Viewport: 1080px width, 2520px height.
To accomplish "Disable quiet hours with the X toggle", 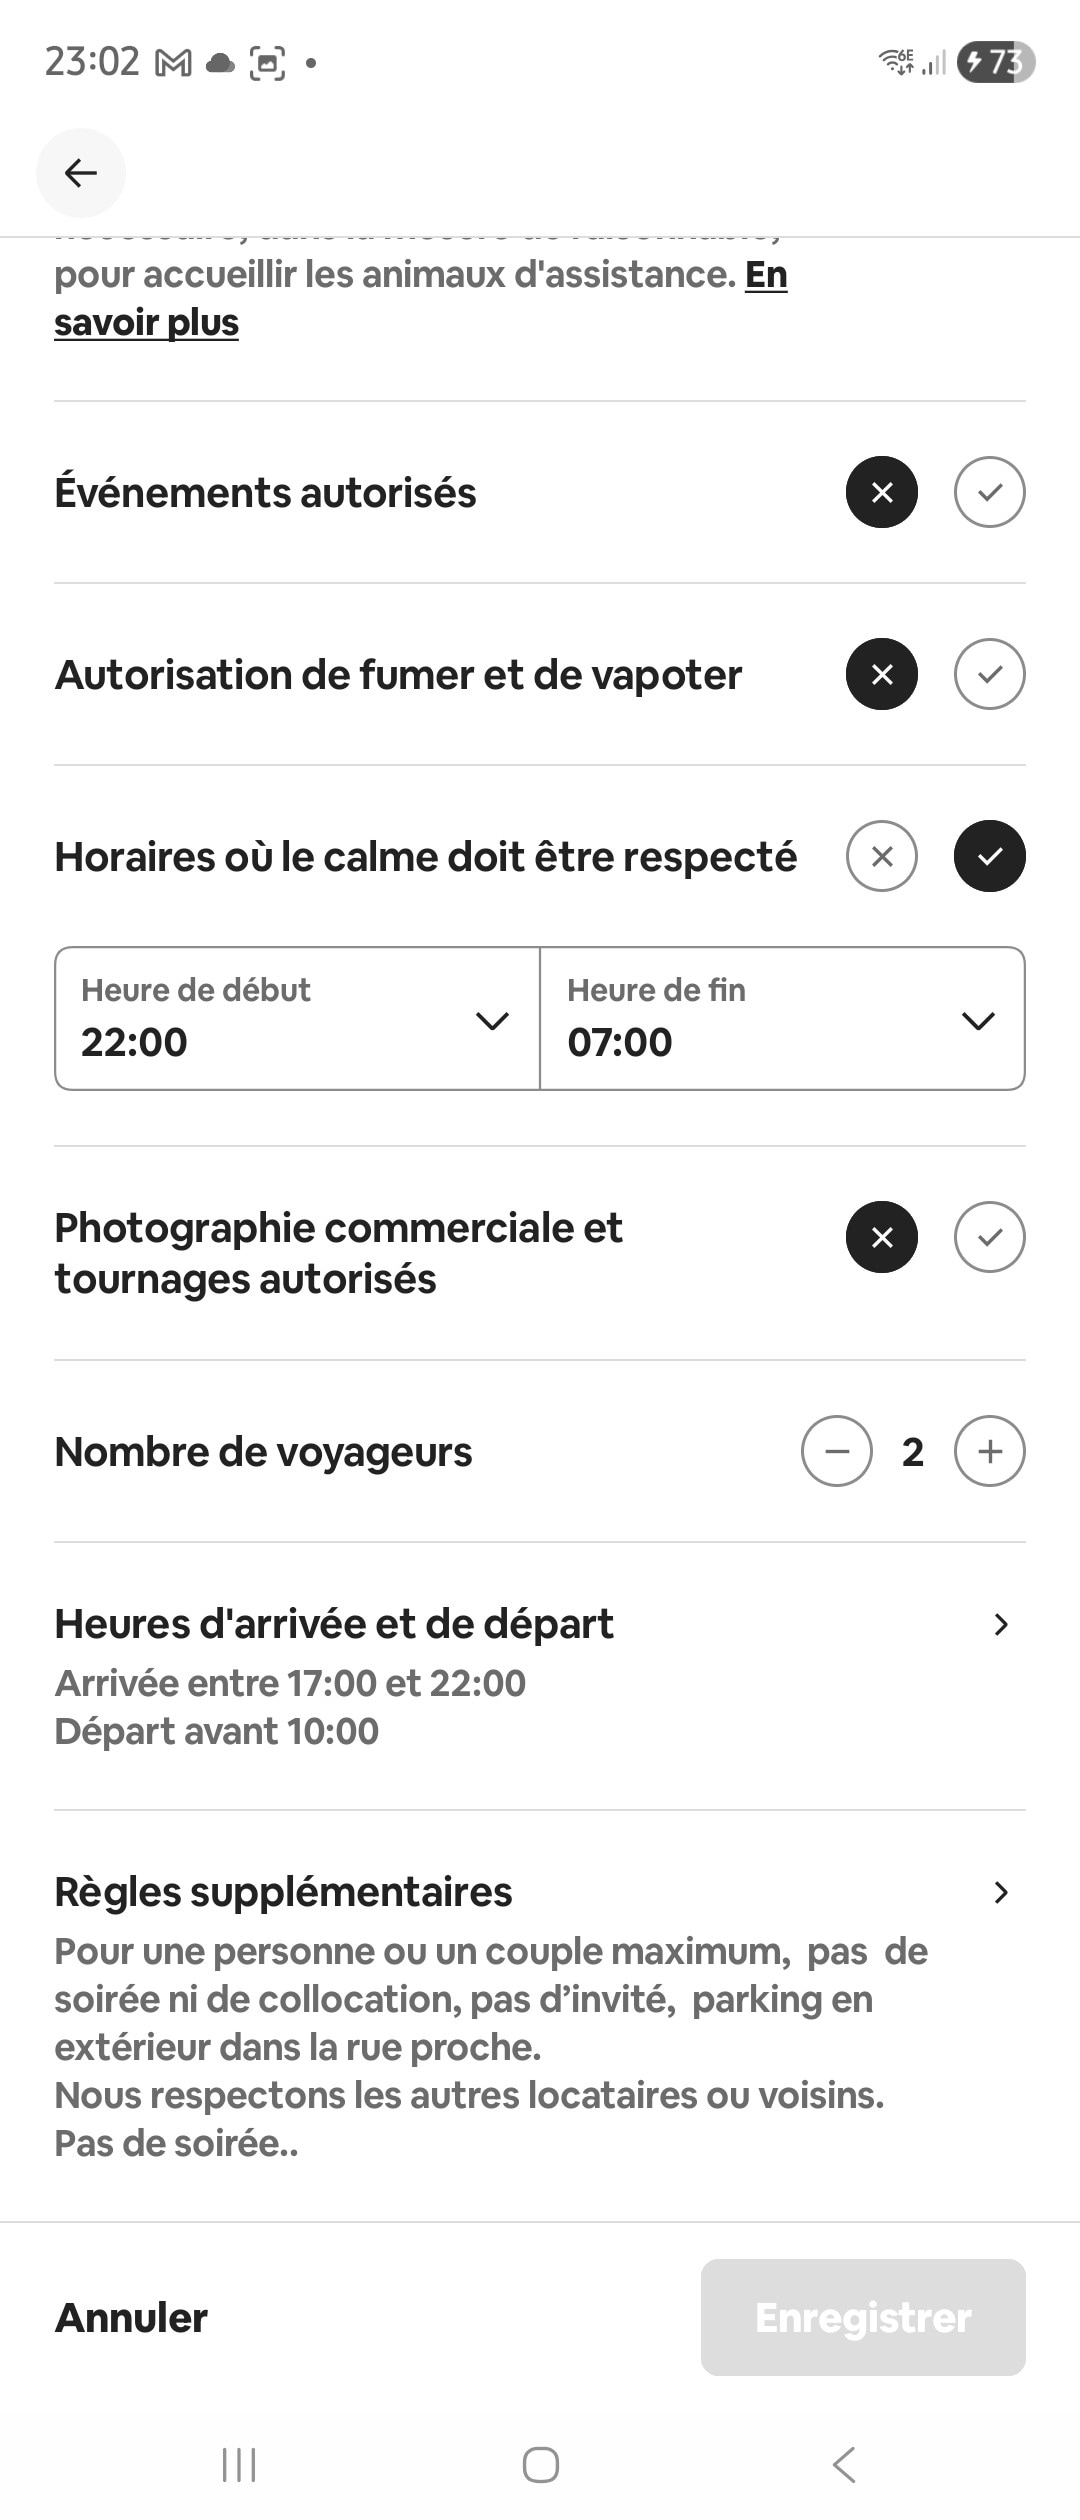I will pyautogui.click(x=882, y=856).
